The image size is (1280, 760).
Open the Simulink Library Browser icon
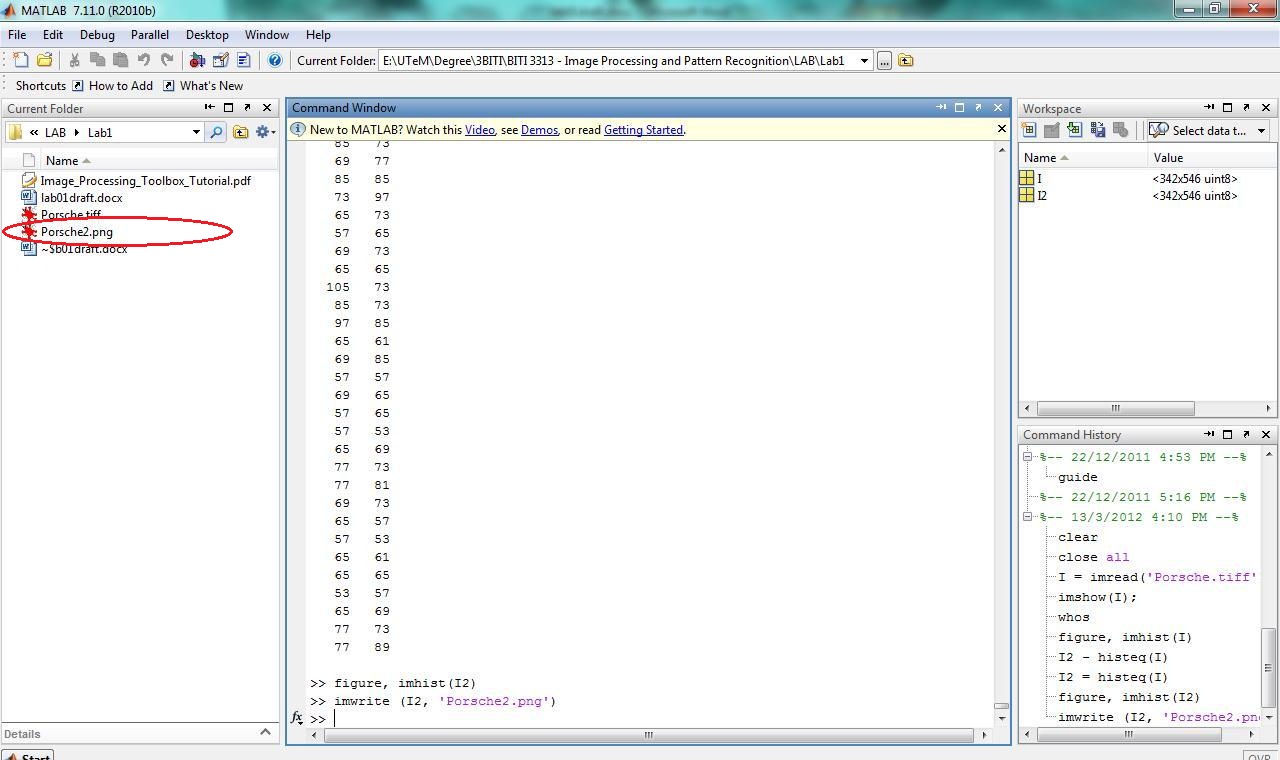click(x=197, y=60)
